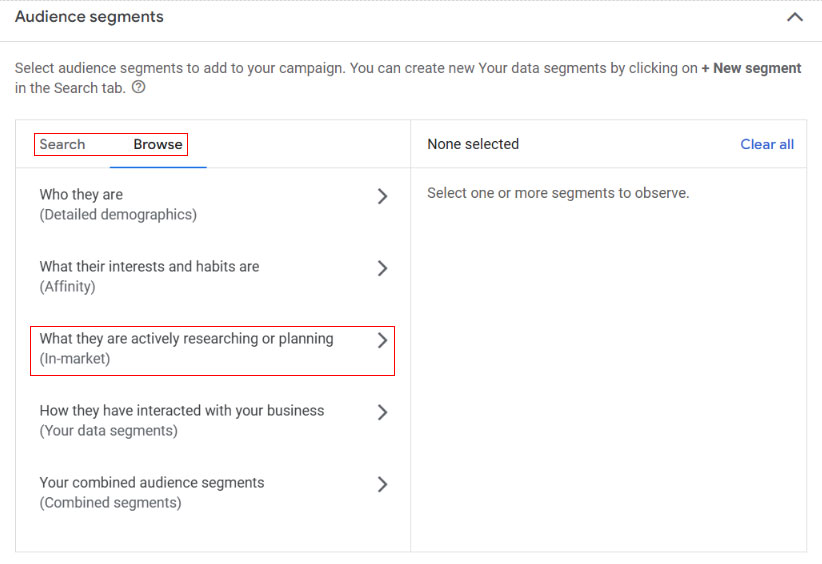Click the Audience segments header title
The width and height of the screenshot is (822, 564).
89,17
